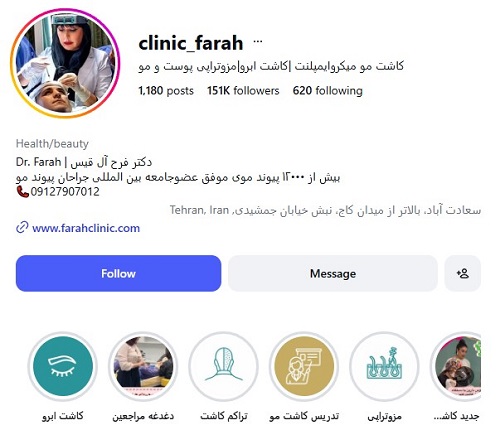Open the hair density head icon highlight
This screenshot has width=500, height=430.
tap(224, 366)
